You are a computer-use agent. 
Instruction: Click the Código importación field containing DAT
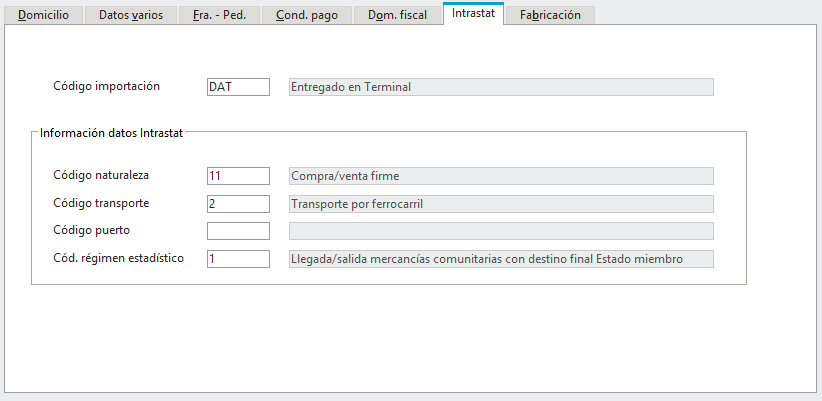click(x=238, y=87)
